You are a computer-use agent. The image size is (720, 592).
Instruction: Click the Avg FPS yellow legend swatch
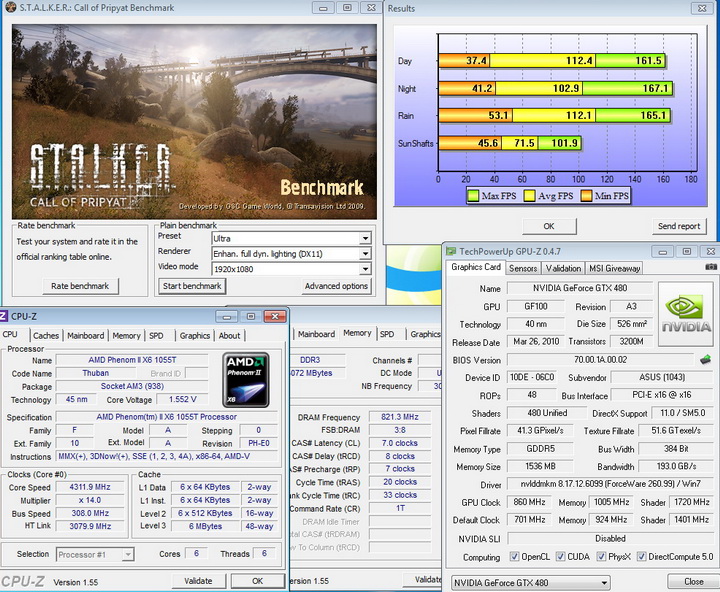coord(529,196)
